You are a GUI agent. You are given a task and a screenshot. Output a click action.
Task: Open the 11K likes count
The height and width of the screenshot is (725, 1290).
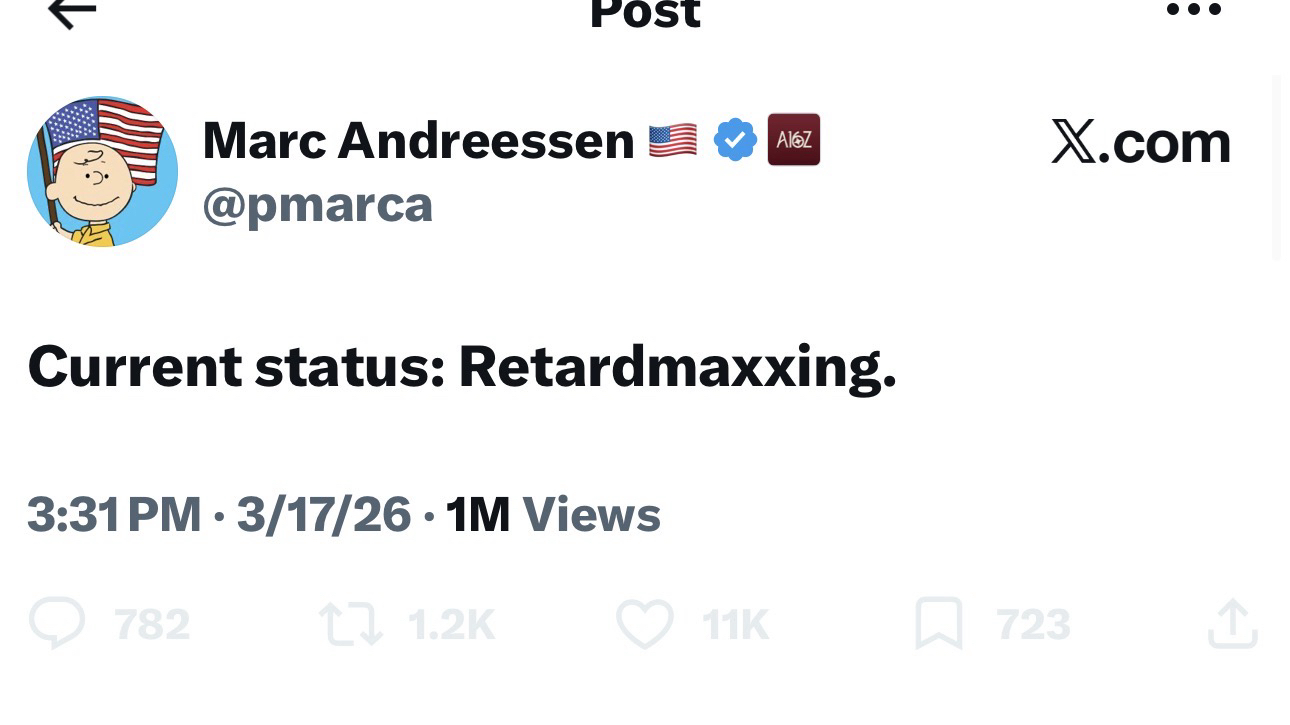tap(736, 625)
